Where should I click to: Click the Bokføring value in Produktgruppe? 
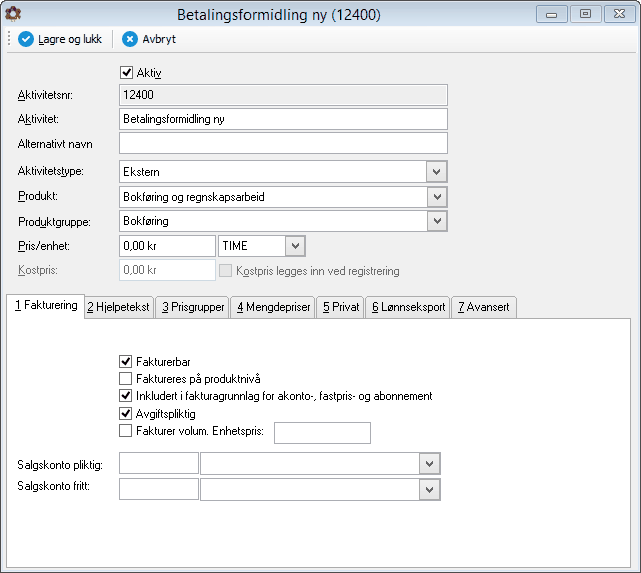[x=146, y=221]
